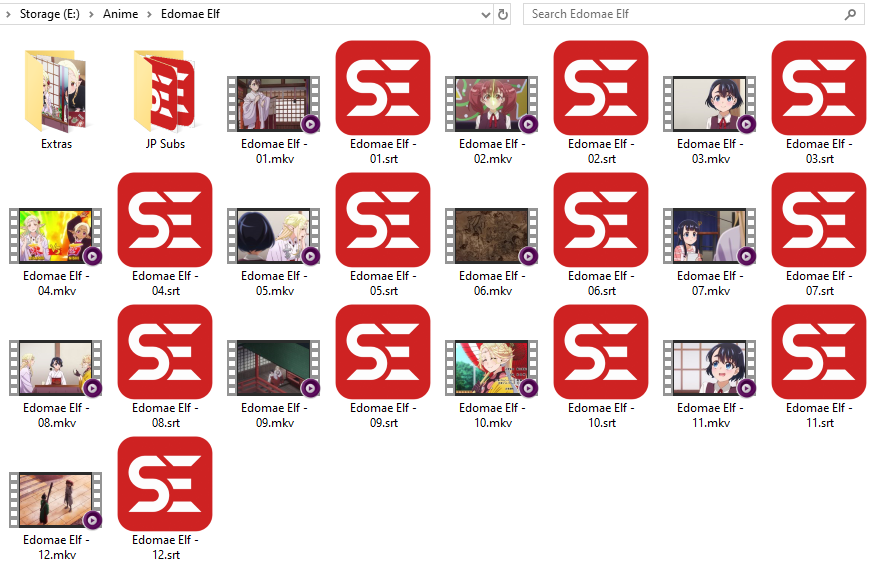
Task: Click the 'Edomae Elf - 09.srt' file name
Action: pyautogui.click(x=383, y=415)
